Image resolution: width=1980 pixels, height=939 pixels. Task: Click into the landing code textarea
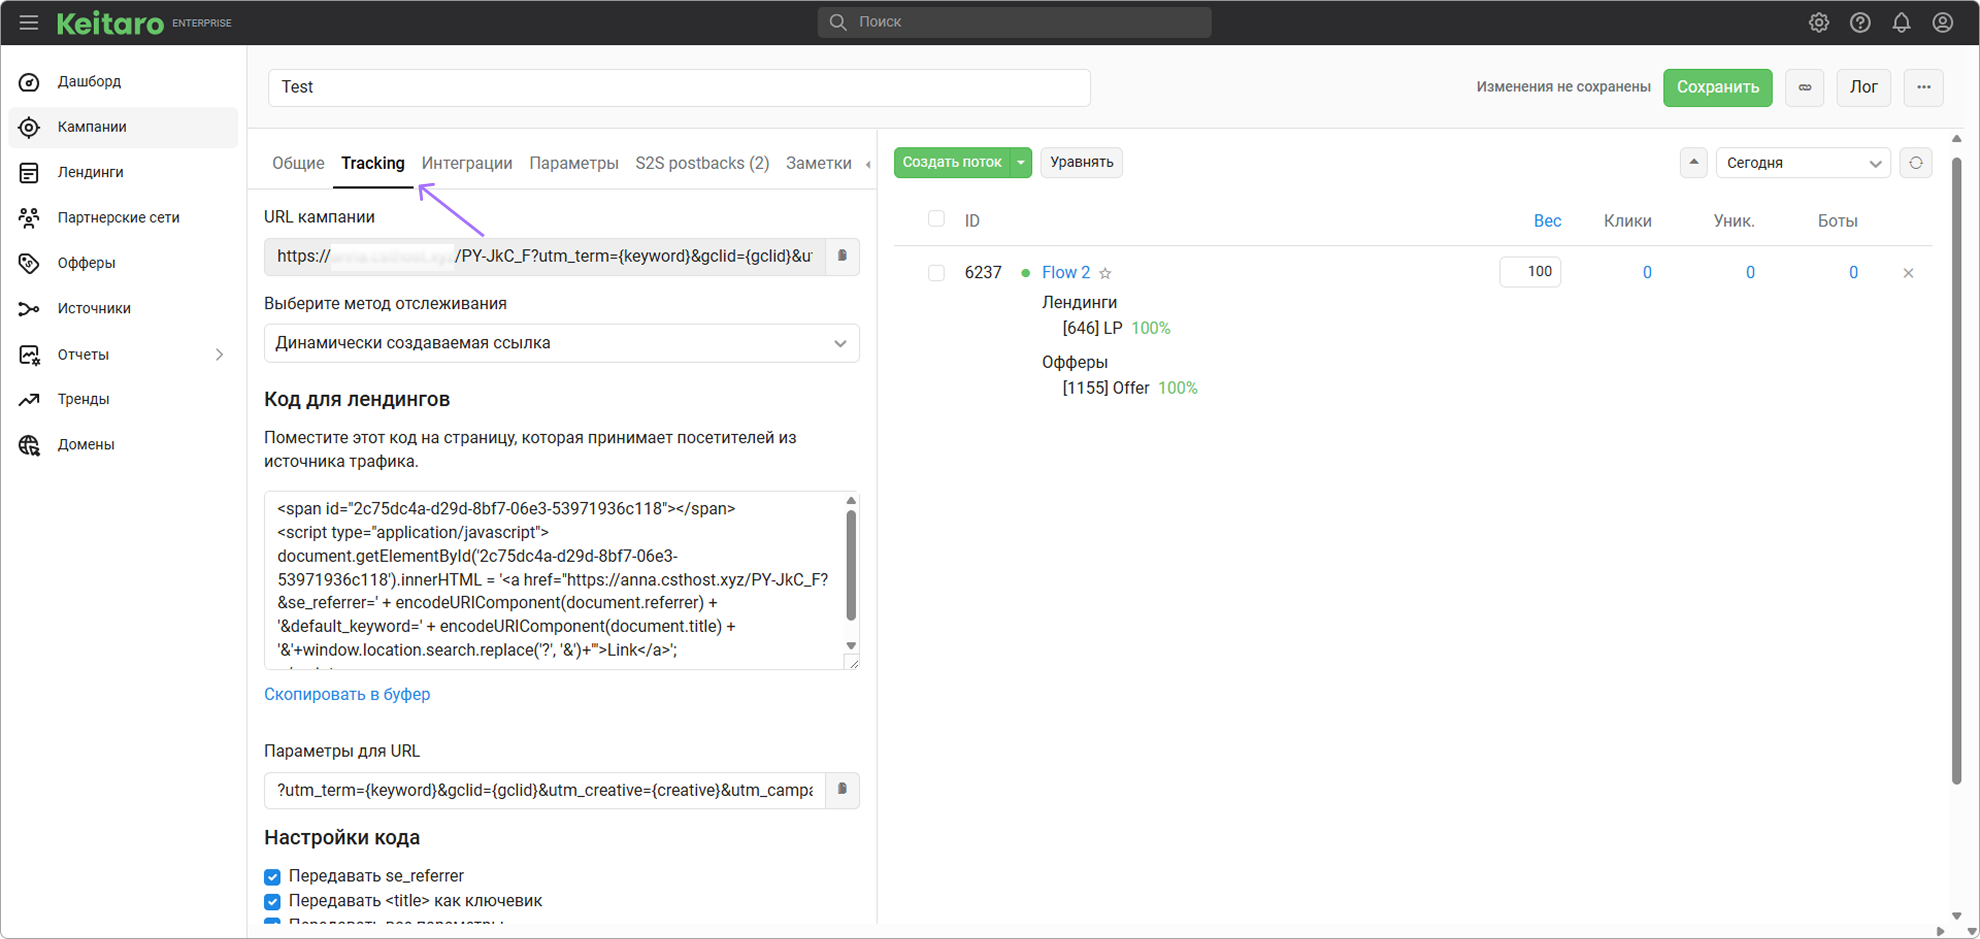tap(555, 580)
